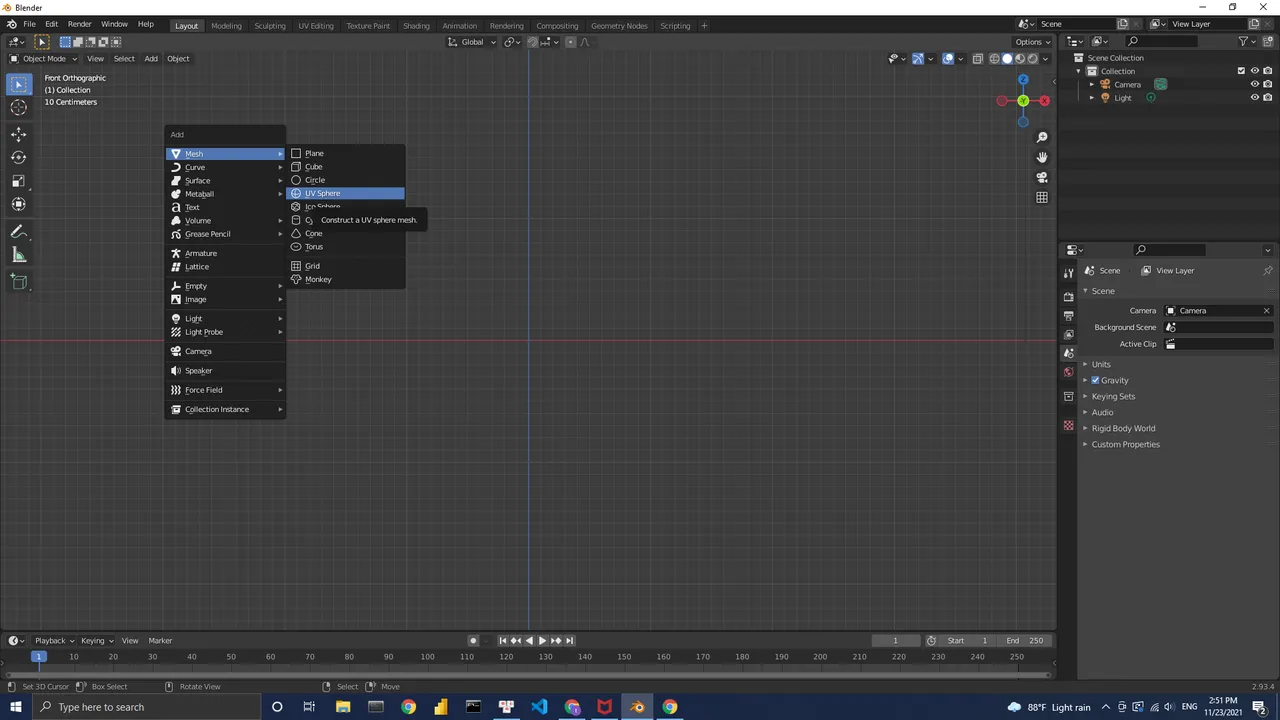Disable Light in renders

1268,98
